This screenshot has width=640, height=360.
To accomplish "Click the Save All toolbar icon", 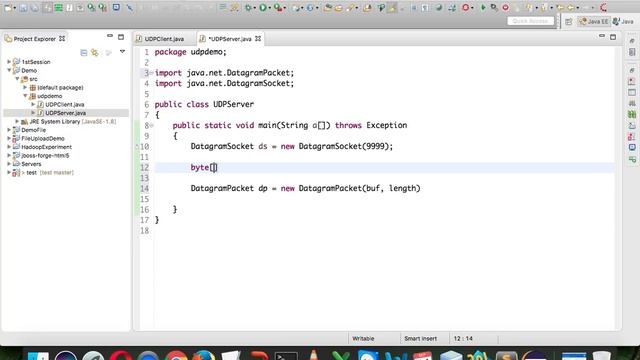I will (35, 7).
